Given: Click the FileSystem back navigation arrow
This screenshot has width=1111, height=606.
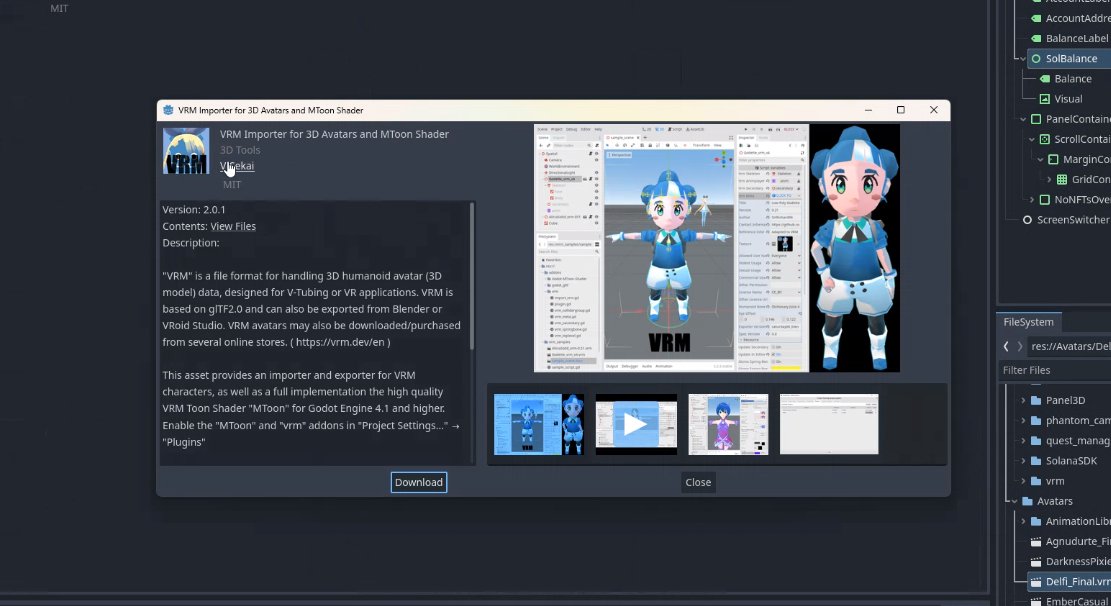Looking at the screenshot, I should (x=1006, y=345).
